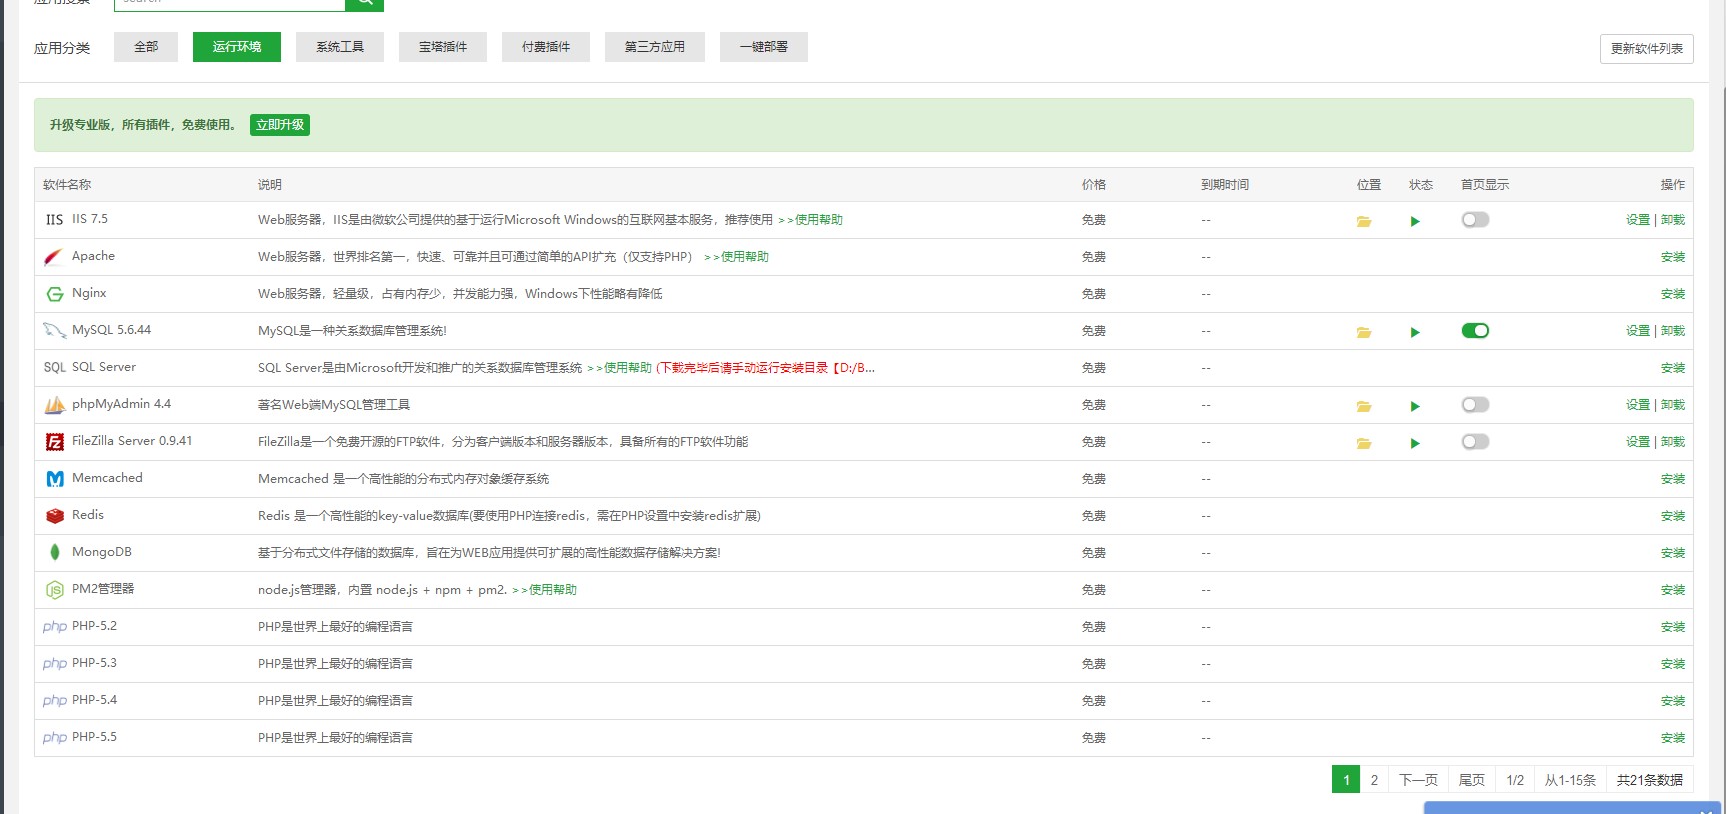The width and height of the screenshot is (1726, 814).
Task: Open PM2 使用帮助 link
Action: (x=545, y=590)
